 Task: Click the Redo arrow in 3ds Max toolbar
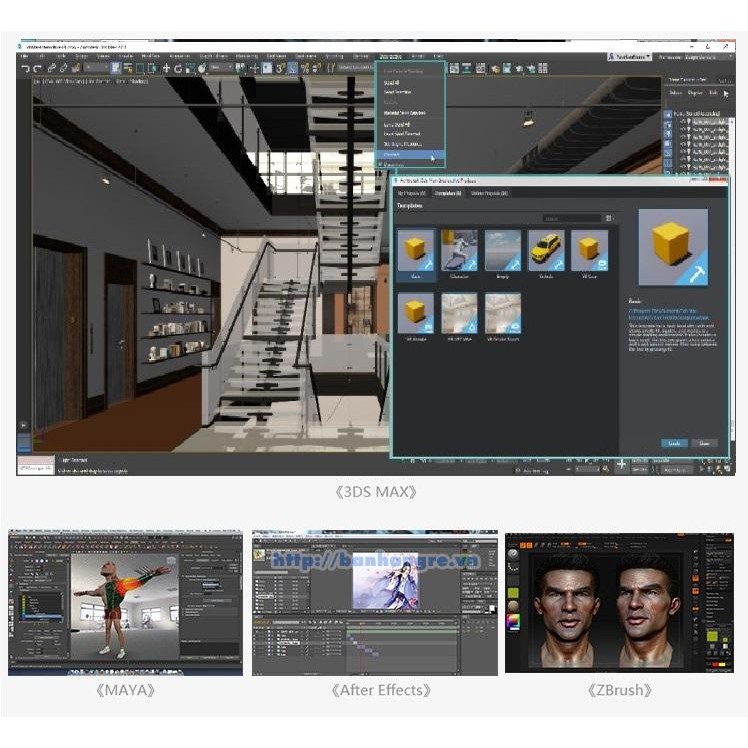coord(37,68)
